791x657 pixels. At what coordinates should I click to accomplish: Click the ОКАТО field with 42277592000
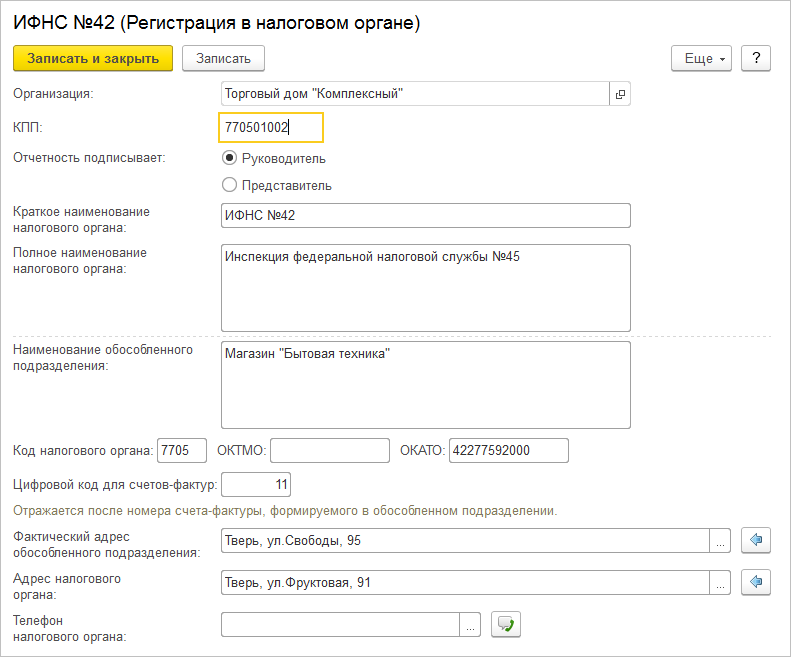(508, 450)
